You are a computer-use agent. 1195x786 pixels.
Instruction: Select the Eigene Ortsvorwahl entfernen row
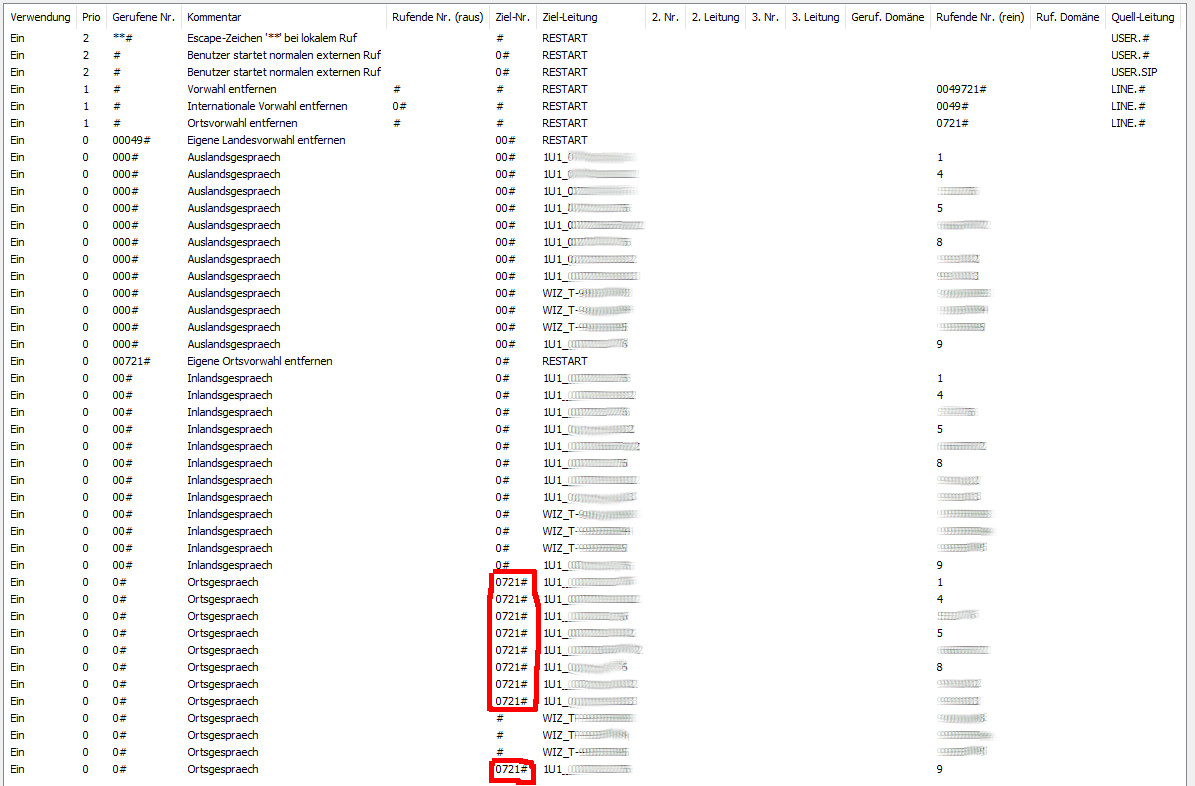[x=259, y=361]
